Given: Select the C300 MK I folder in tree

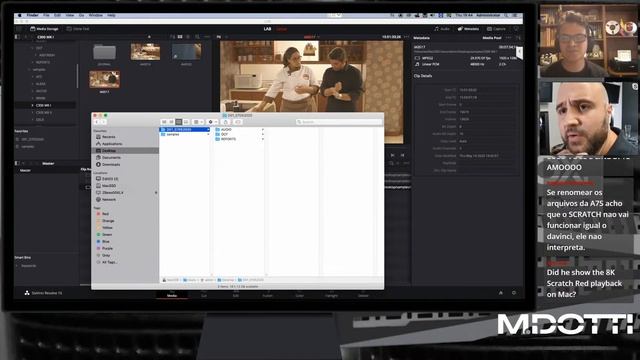Looking at the screenshot, I should point(44,105).
